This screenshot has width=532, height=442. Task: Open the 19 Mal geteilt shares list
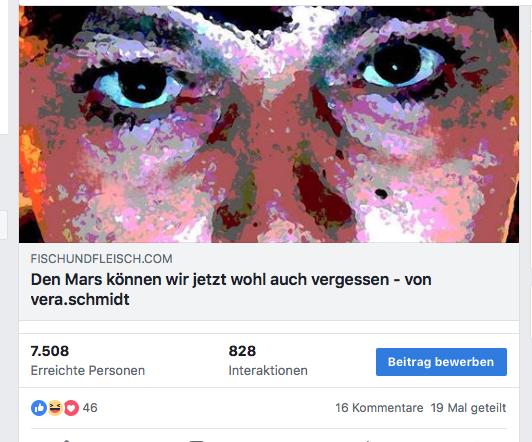[468, 408]
